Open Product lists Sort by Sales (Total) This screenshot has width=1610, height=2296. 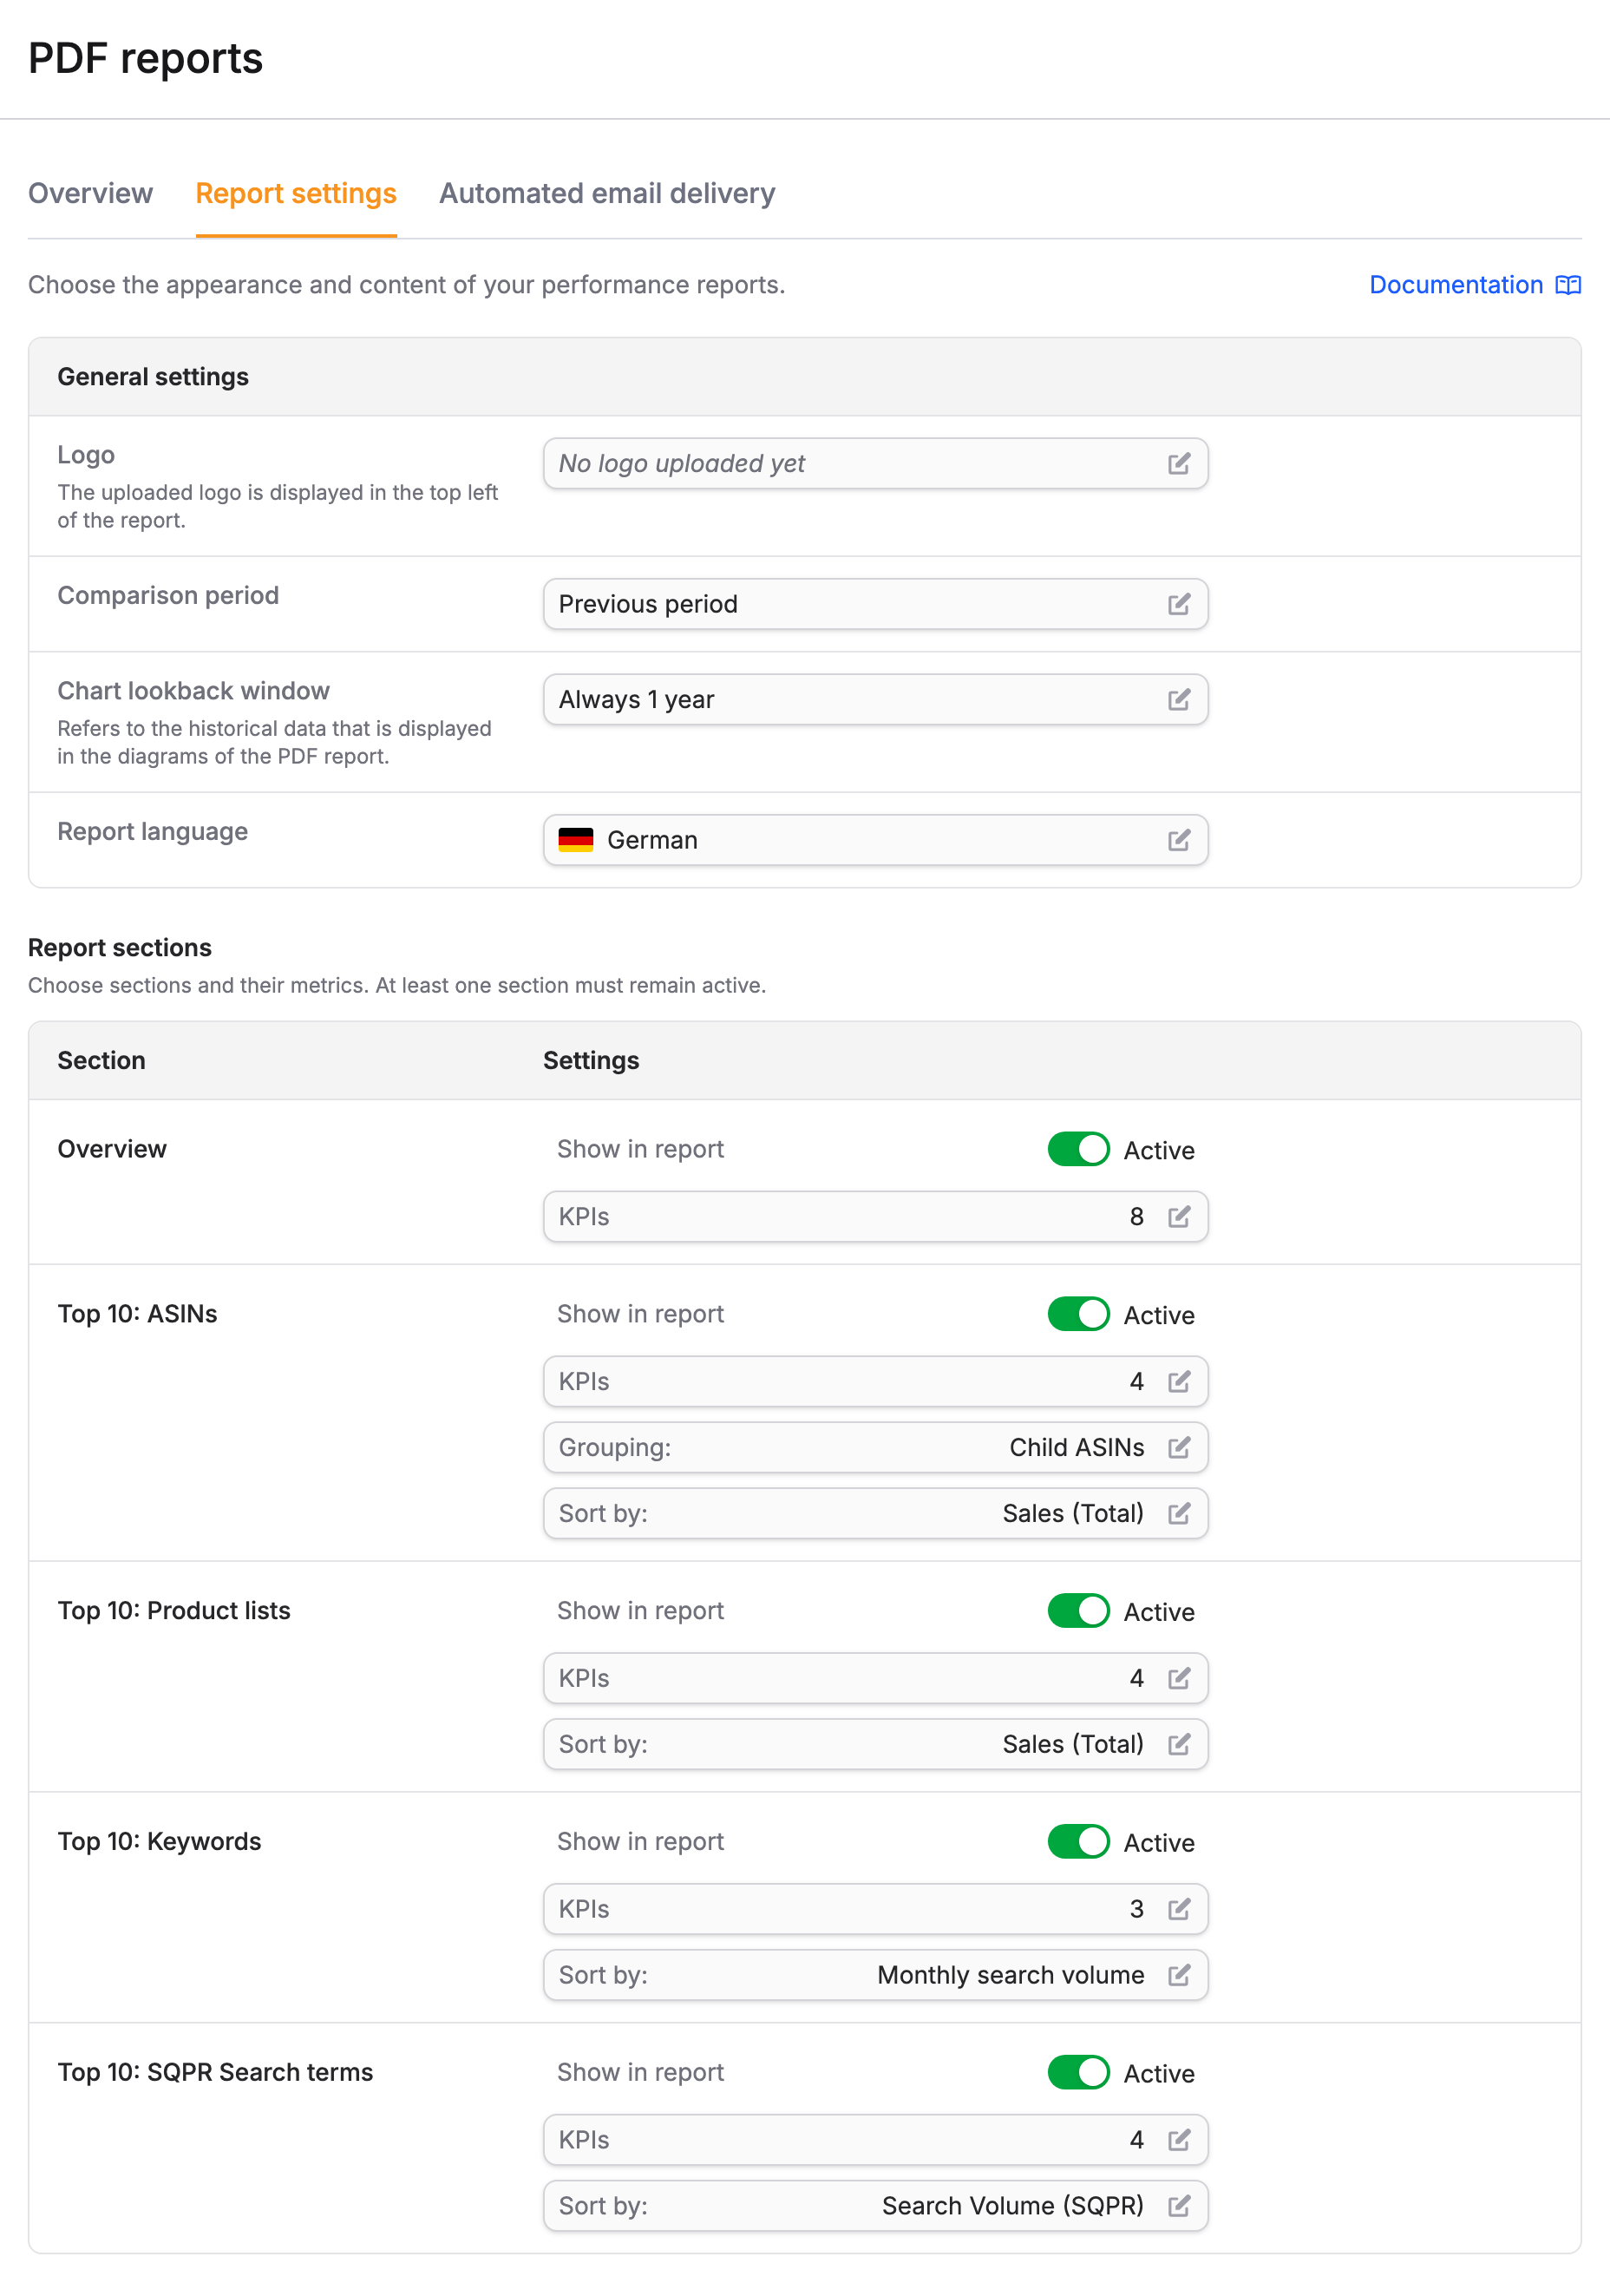click(875, 1745)
